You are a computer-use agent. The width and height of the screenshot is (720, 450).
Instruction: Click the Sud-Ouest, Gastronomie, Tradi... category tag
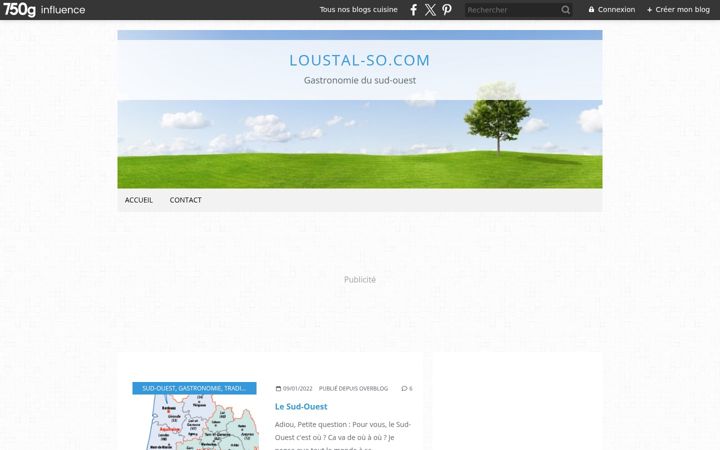[194, 388]
